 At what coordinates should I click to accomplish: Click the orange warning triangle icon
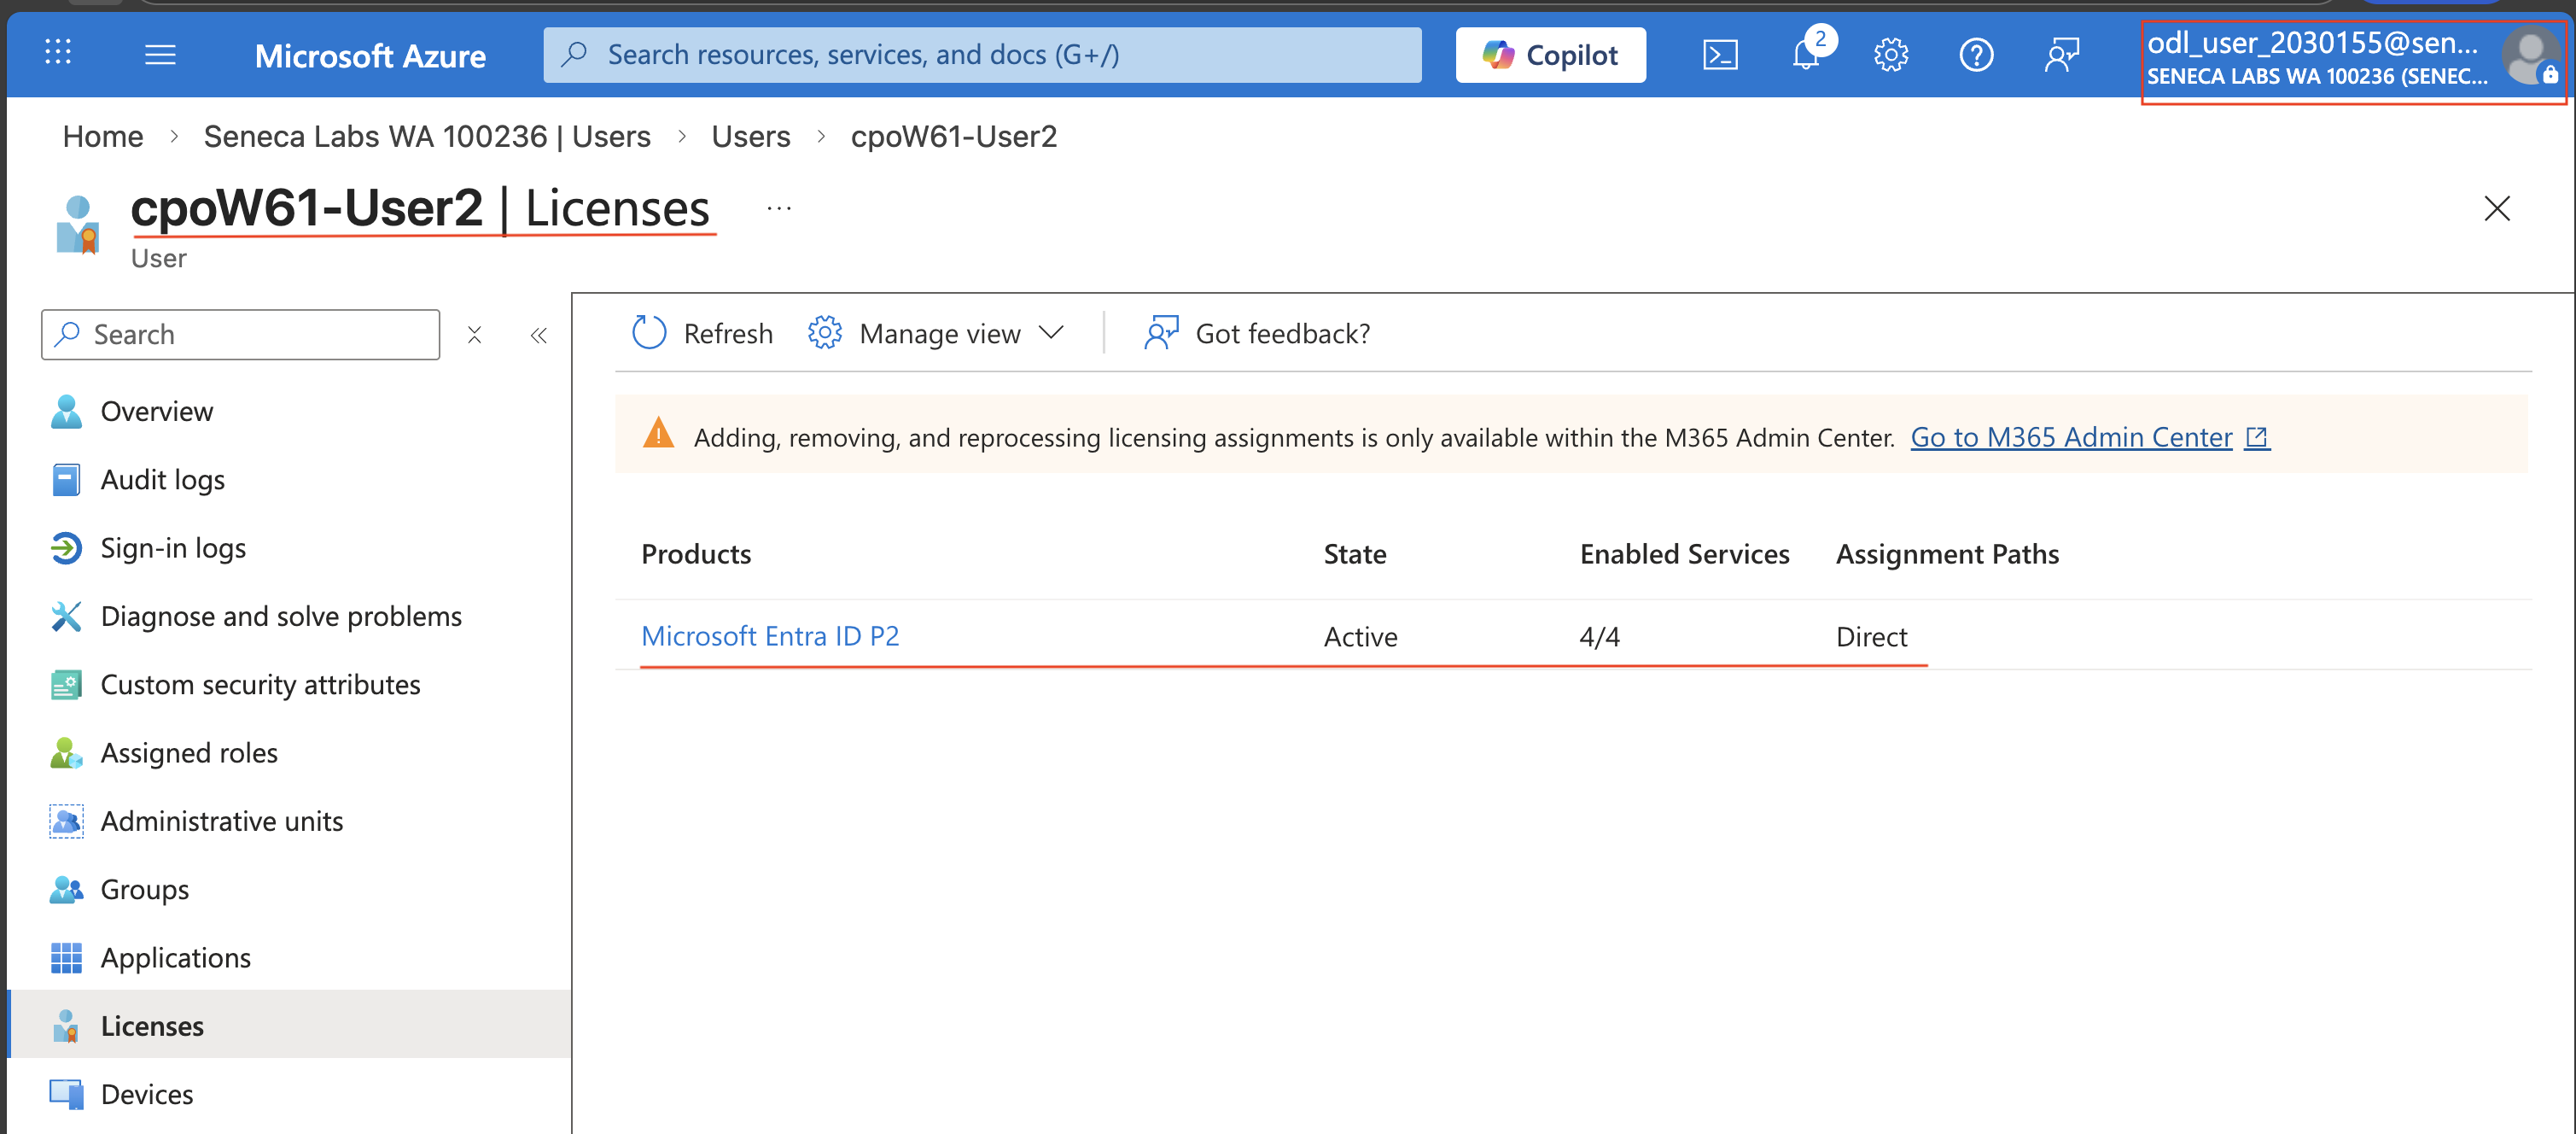(x=658, y=433)
